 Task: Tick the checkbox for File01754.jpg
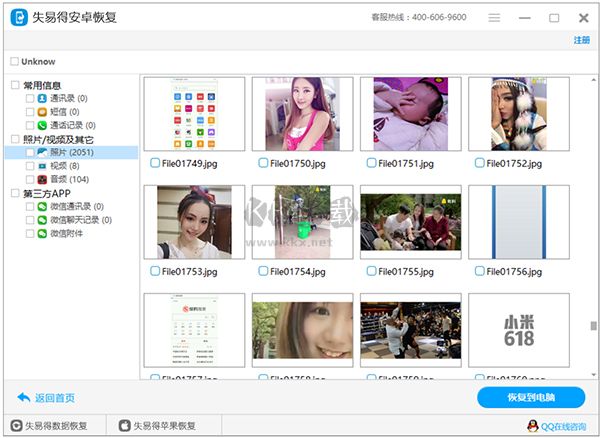click(x=262, y=271)
